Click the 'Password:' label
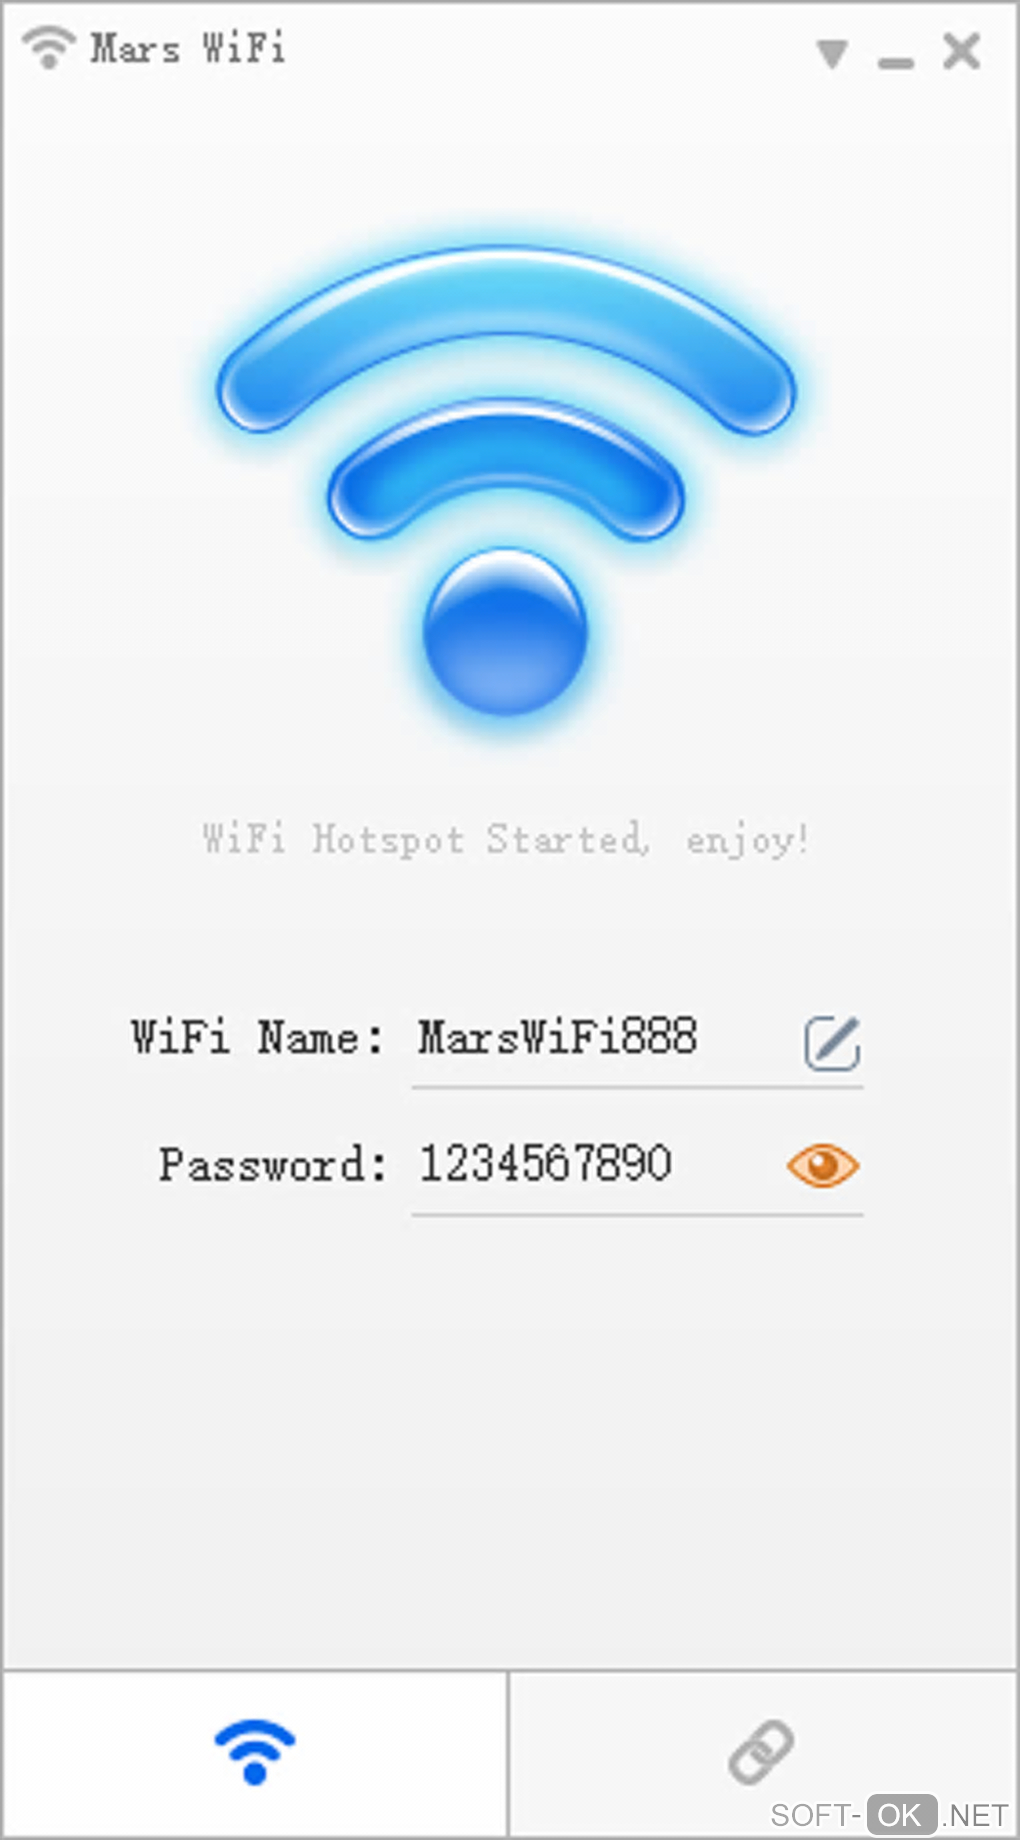1020x1840 pixels. (272, 1166)
